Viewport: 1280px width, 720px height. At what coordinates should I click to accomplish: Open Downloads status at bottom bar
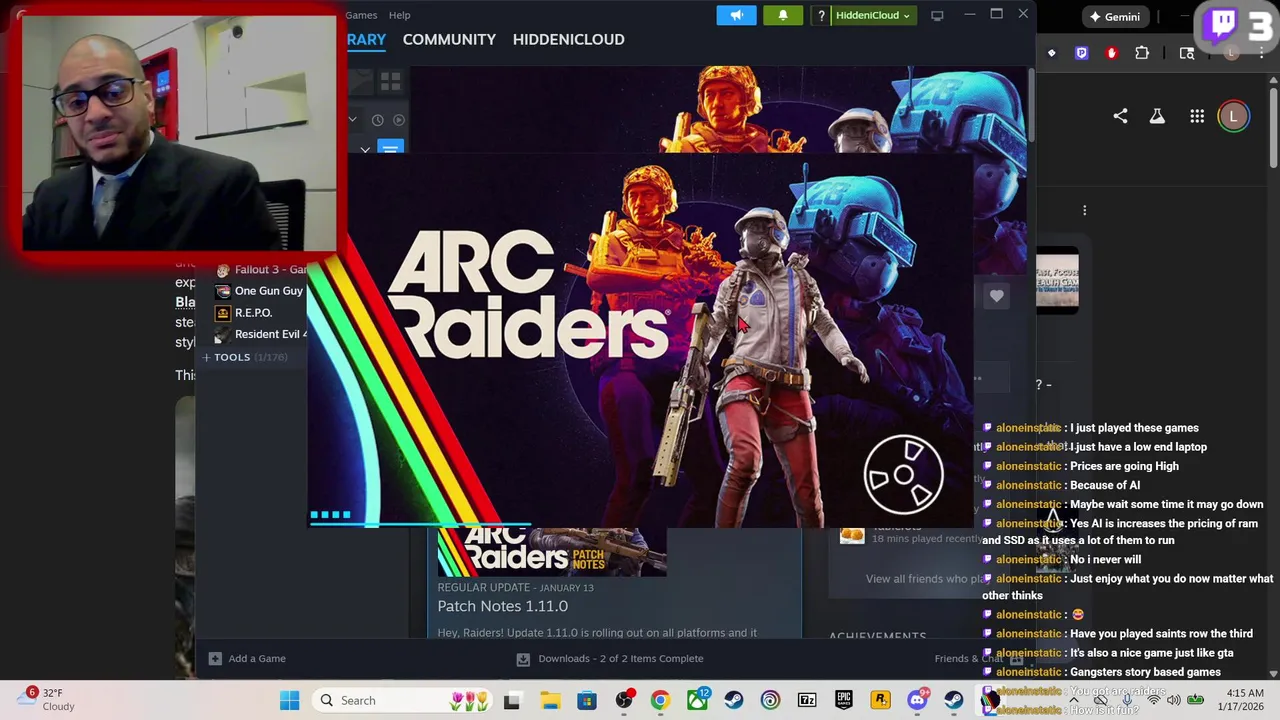pos(610,658)
